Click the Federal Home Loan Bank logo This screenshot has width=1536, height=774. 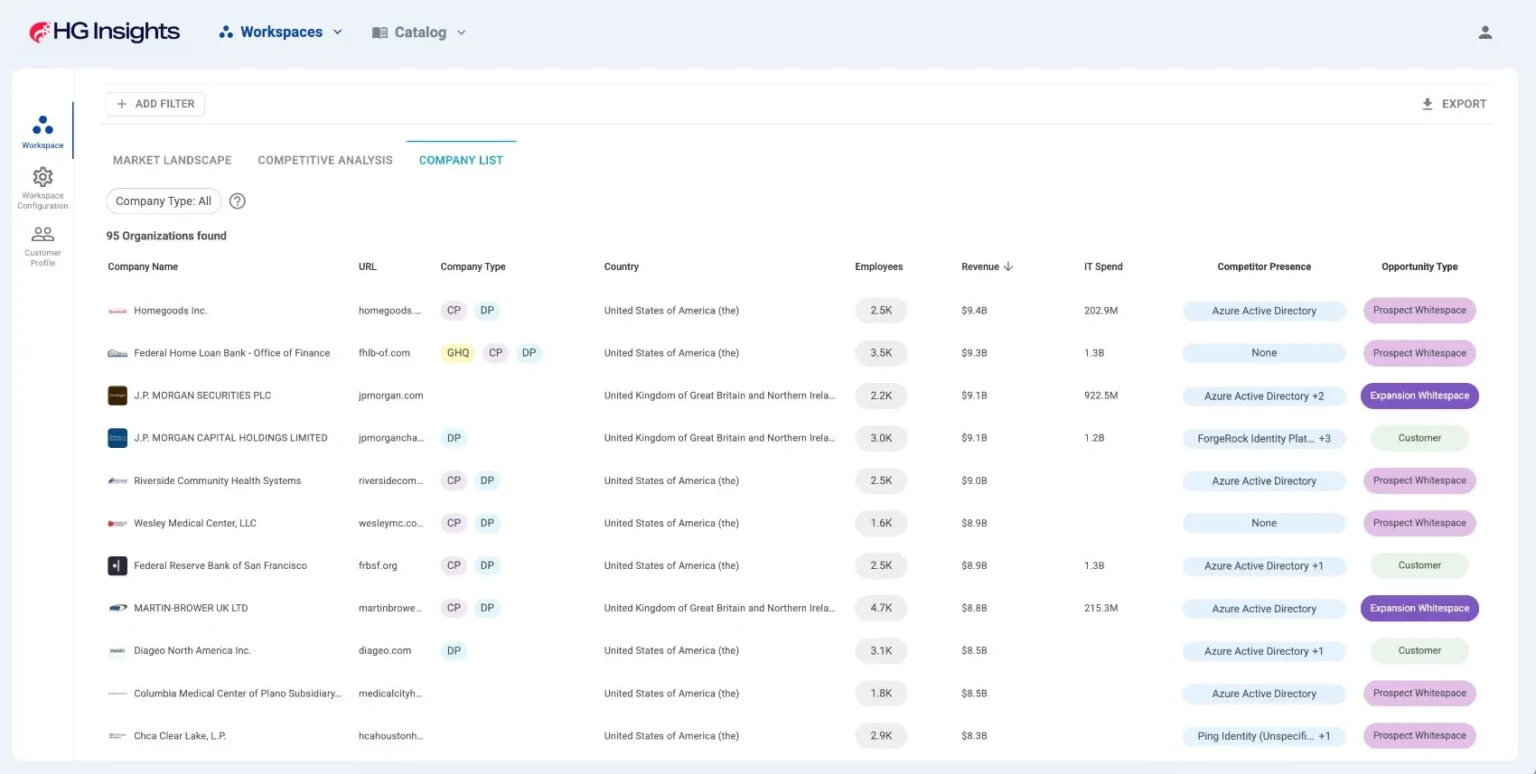click(x=117, y=353)
